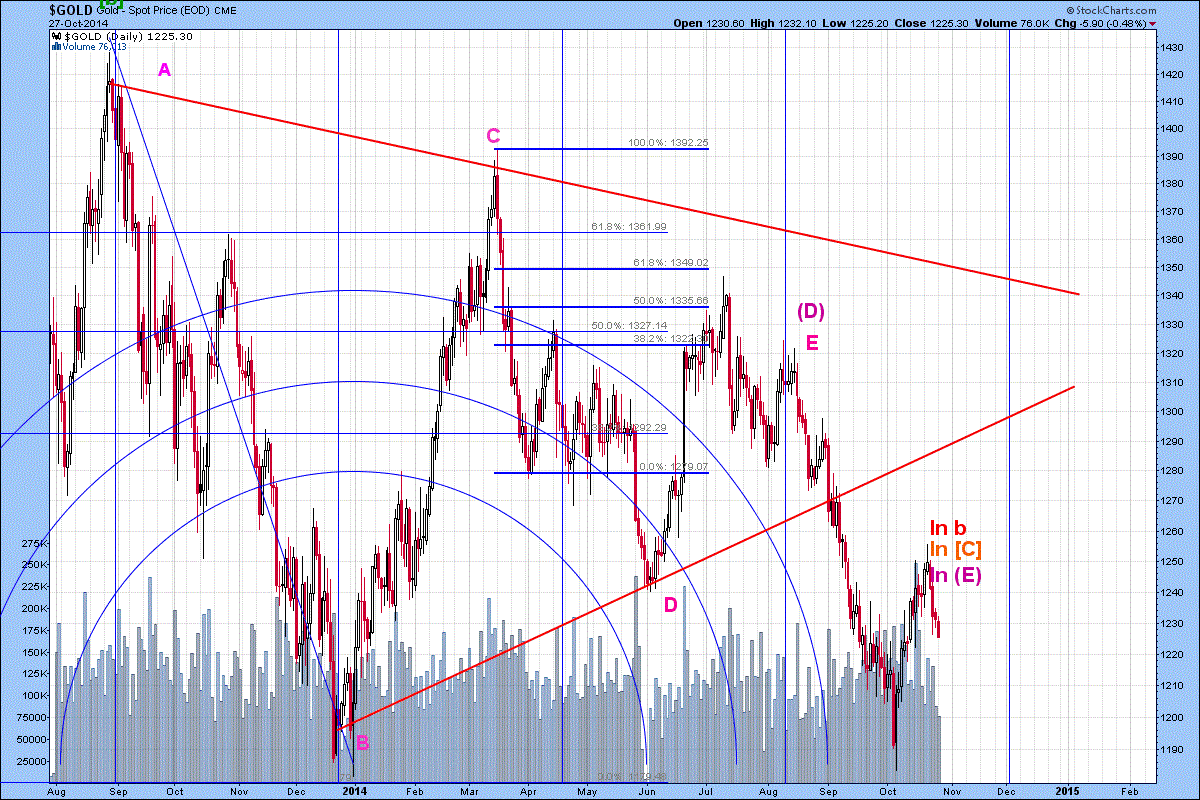
Task: Click the '$GOLD (Daily) 1225.30' legend text
Action: (127, 37)
